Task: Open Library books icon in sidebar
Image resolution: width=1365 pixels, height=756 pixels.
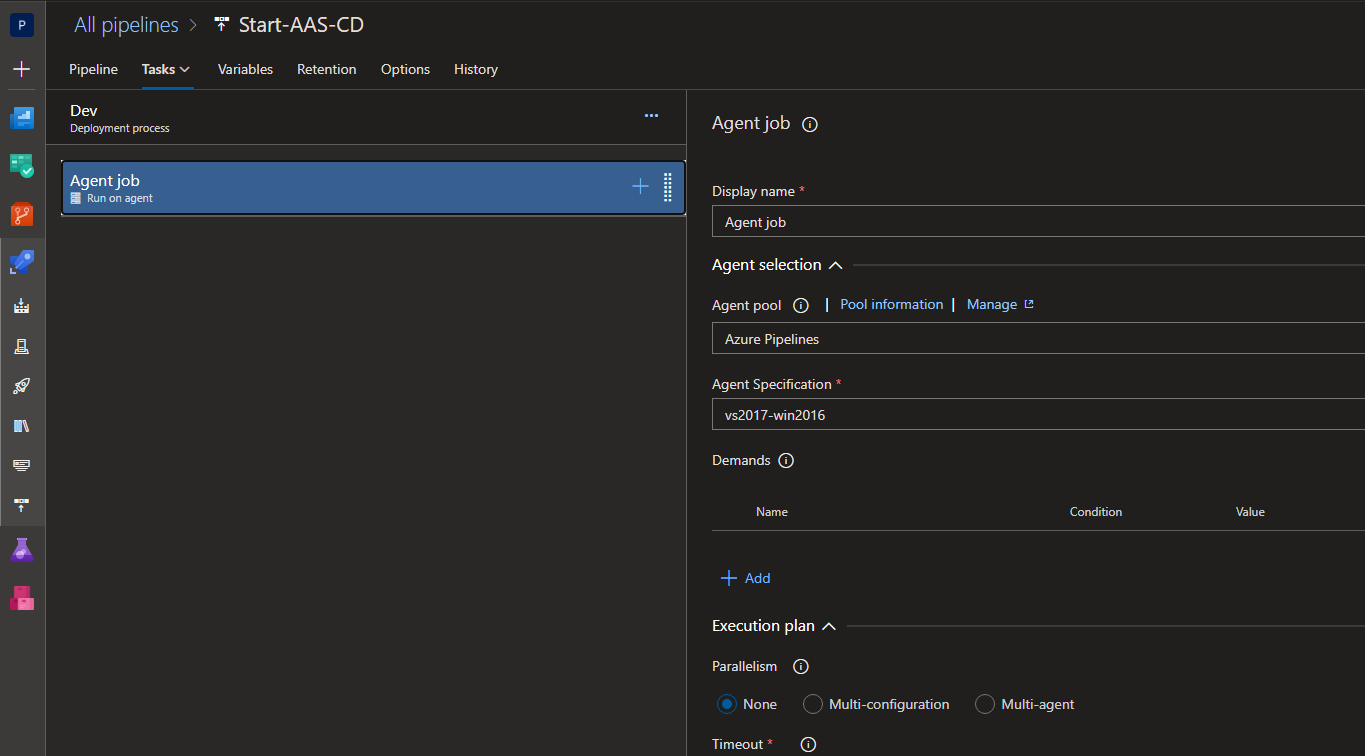Action: (22, 426)
